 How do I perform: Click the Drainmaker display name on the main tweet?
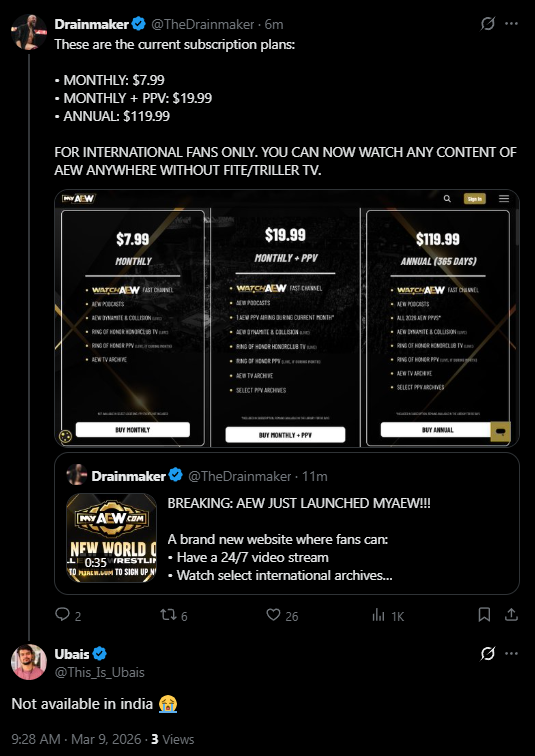(92, 24)
